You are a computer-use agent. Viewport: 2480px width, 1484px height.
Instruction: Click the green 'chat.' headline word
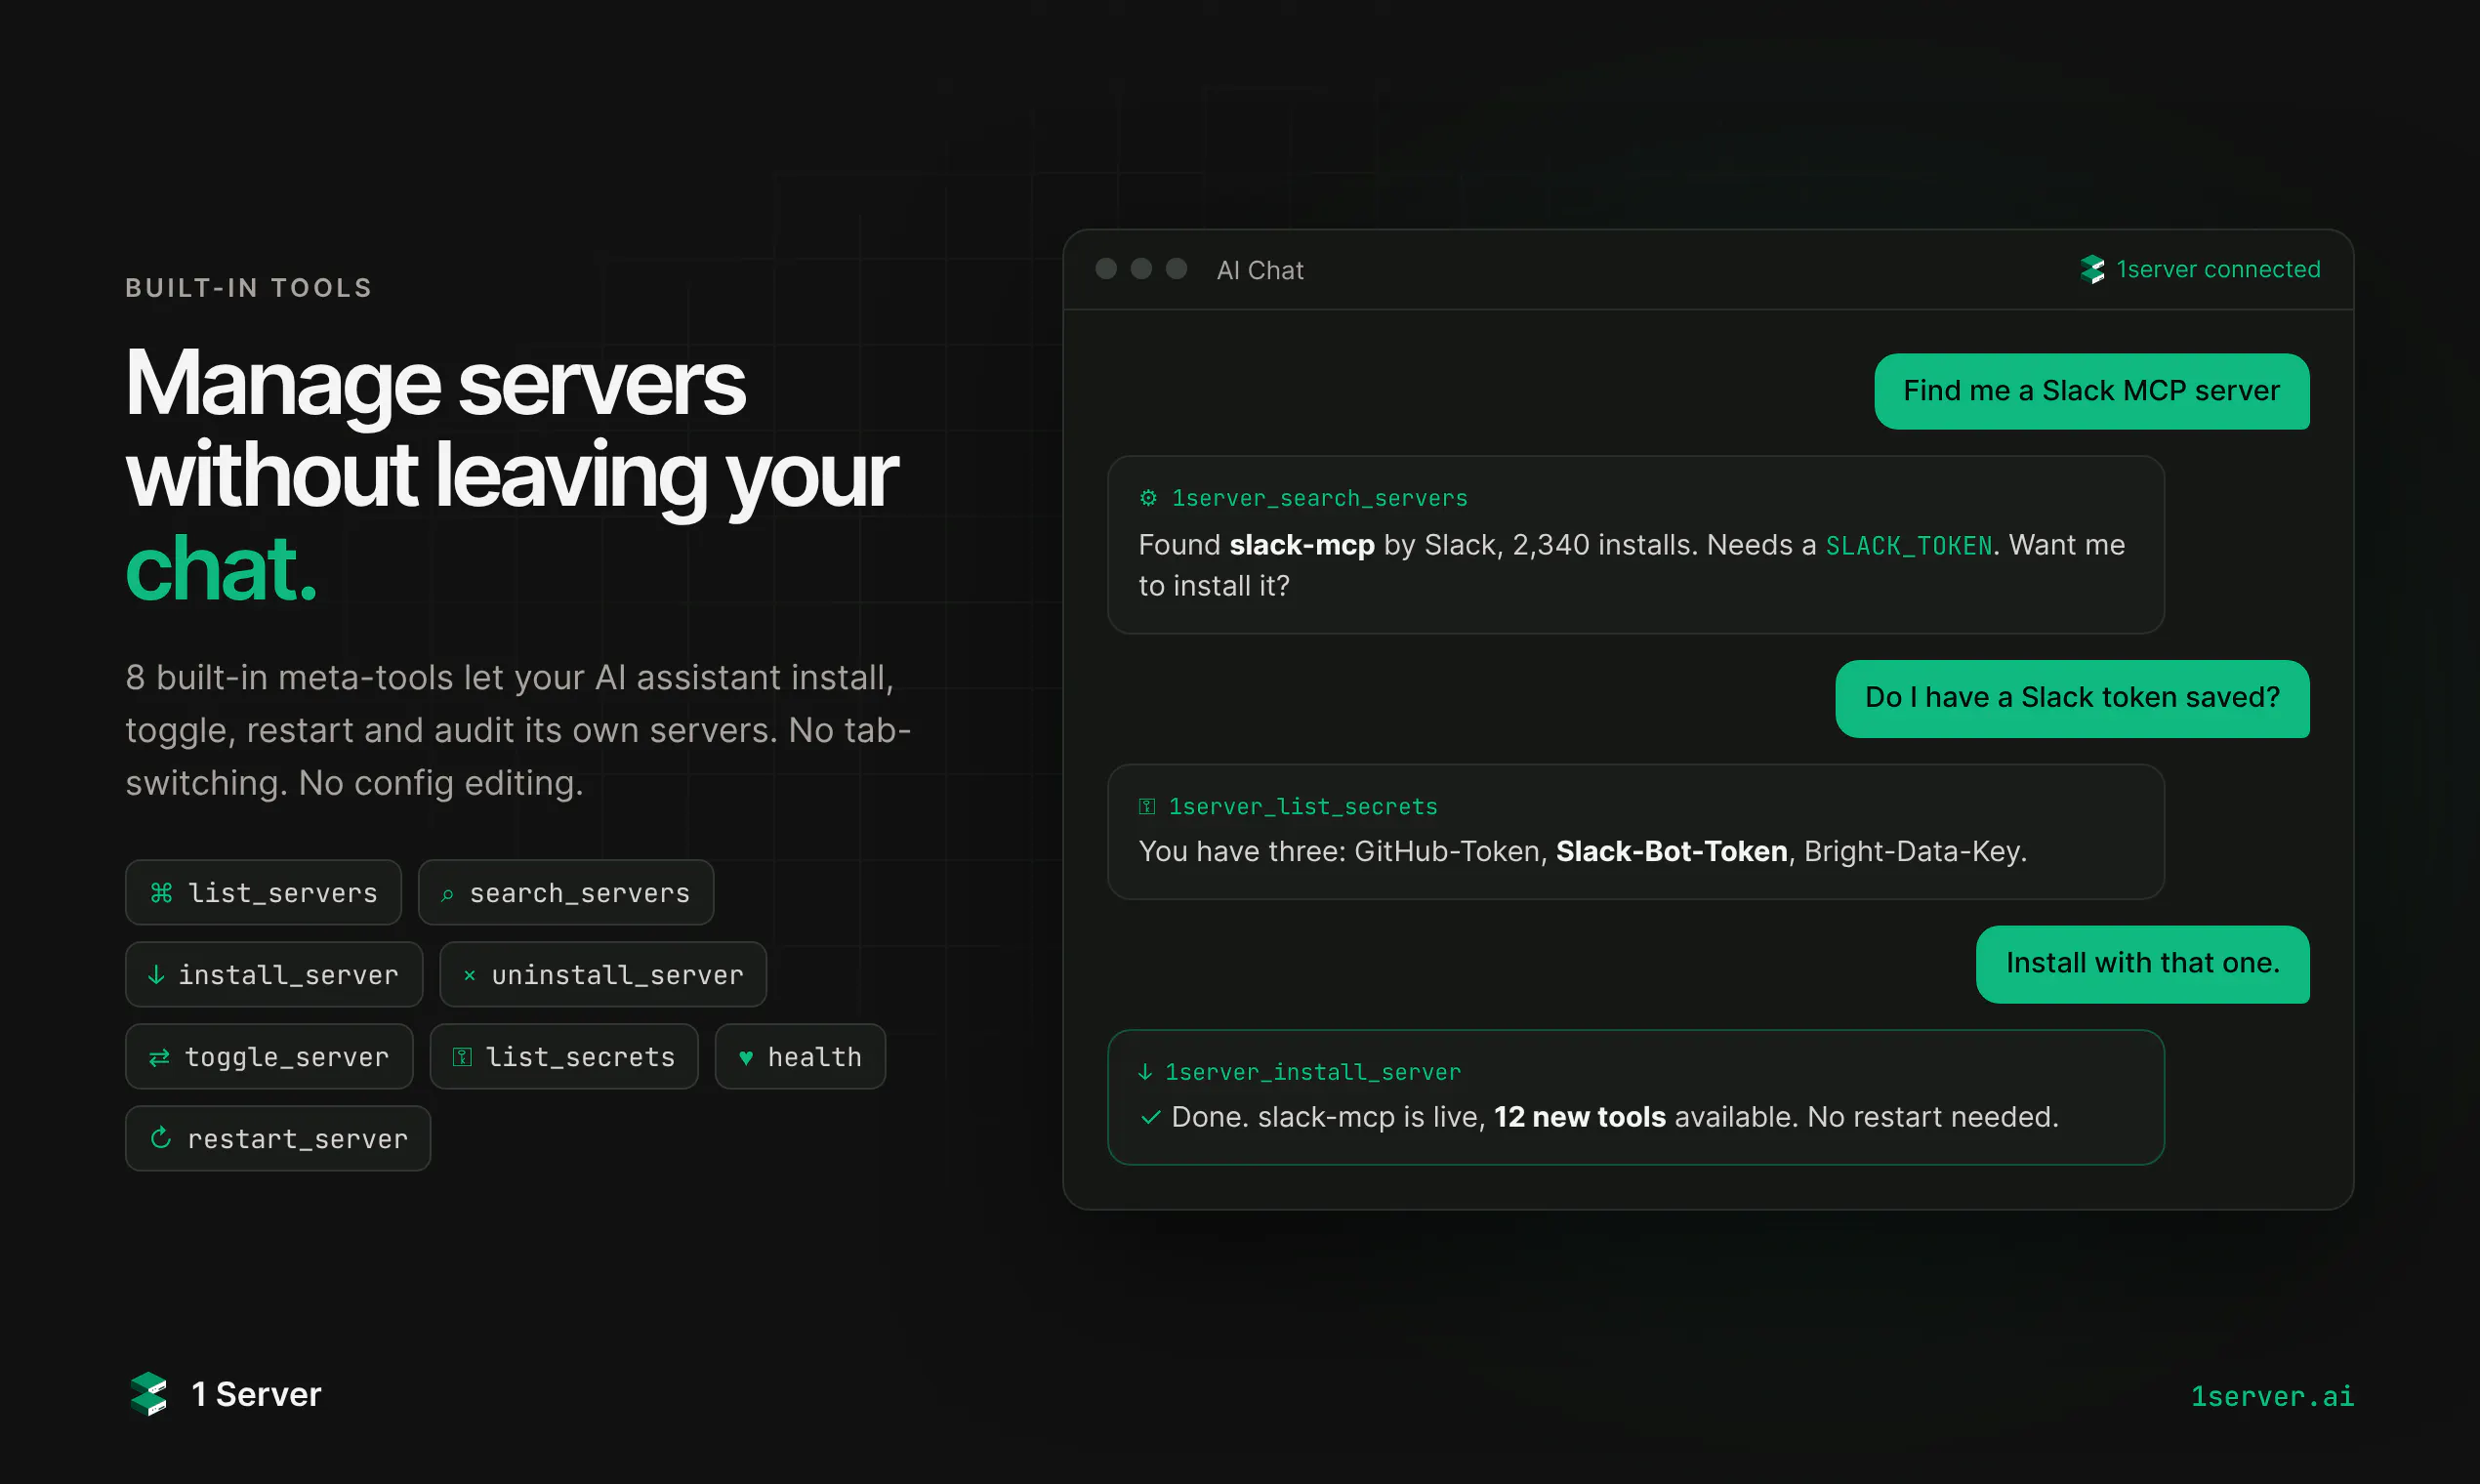pos(221,569)
